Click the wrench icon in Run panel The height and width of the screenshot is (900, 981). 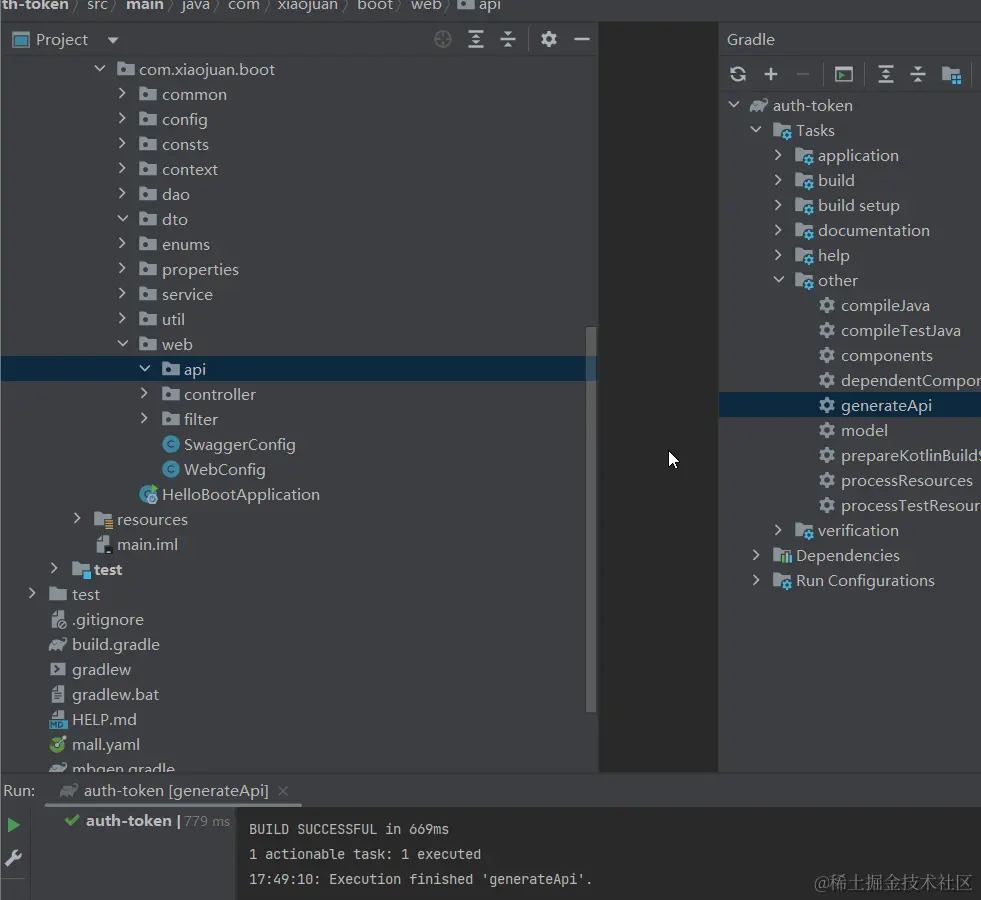[13, 857]
